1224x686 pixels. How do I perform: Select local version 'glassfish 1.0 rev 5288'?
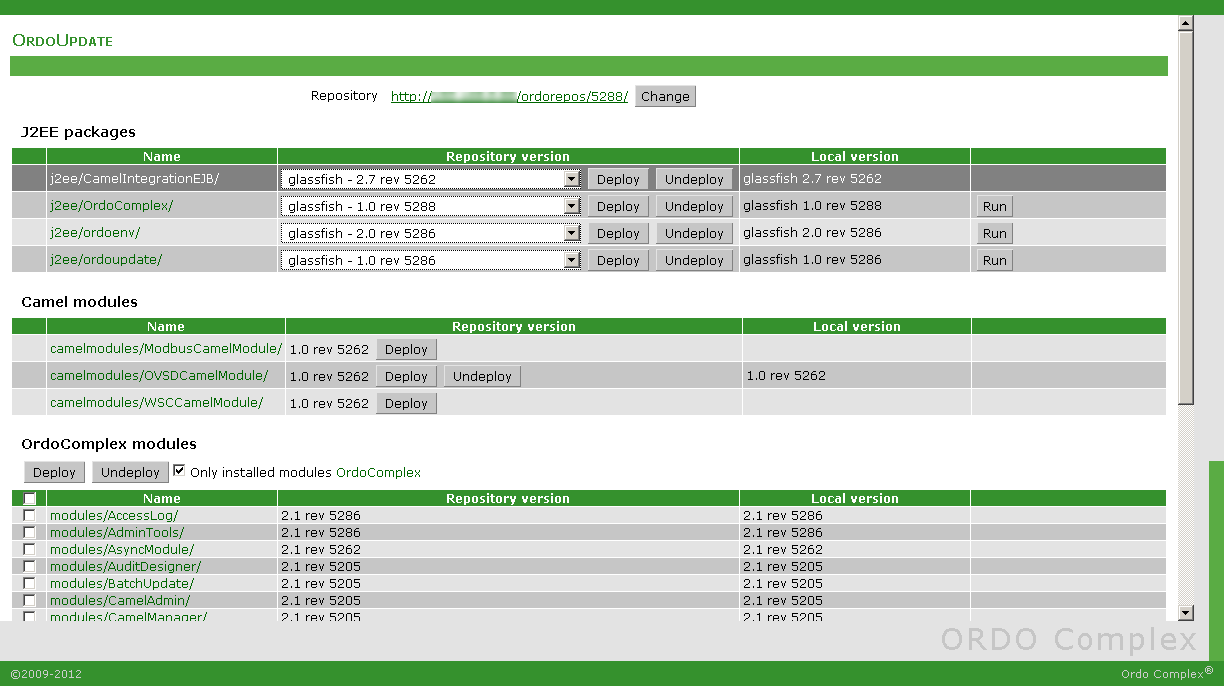(x=812, y=205)
